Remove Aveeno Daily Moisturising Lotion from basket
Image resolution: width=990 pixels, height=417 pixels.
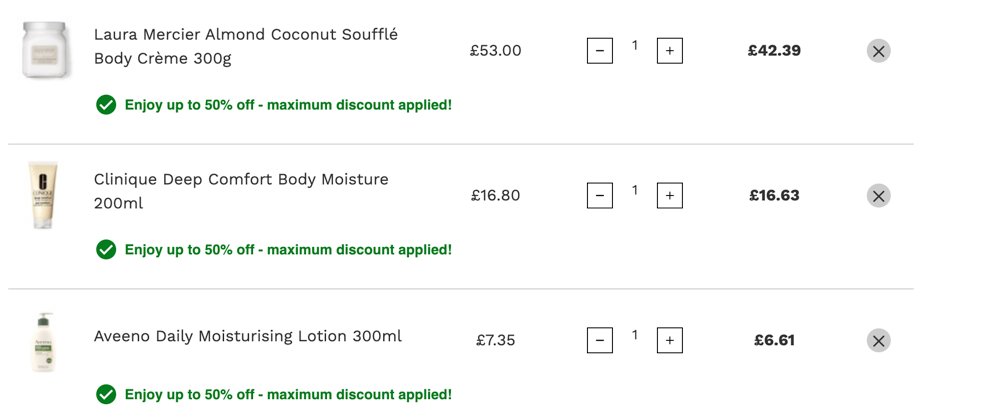point(878,341)
